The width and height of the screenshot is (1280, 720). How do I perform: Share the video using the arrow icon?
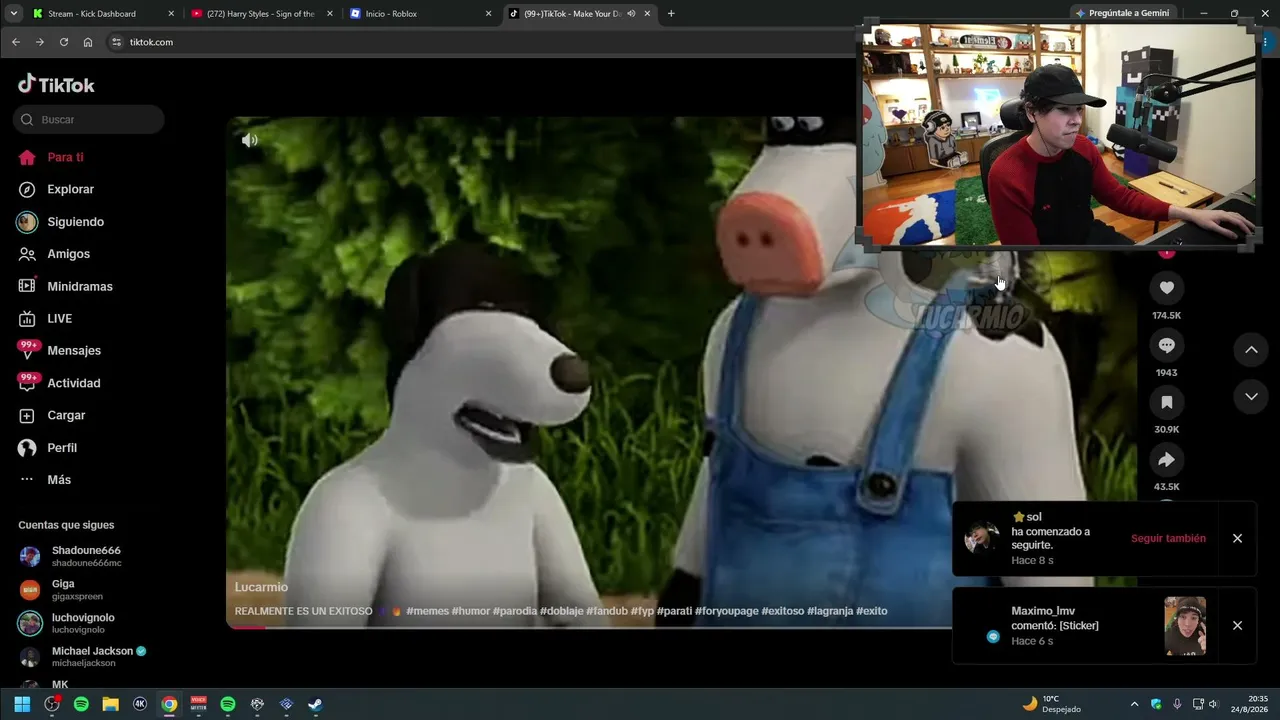1166,460
